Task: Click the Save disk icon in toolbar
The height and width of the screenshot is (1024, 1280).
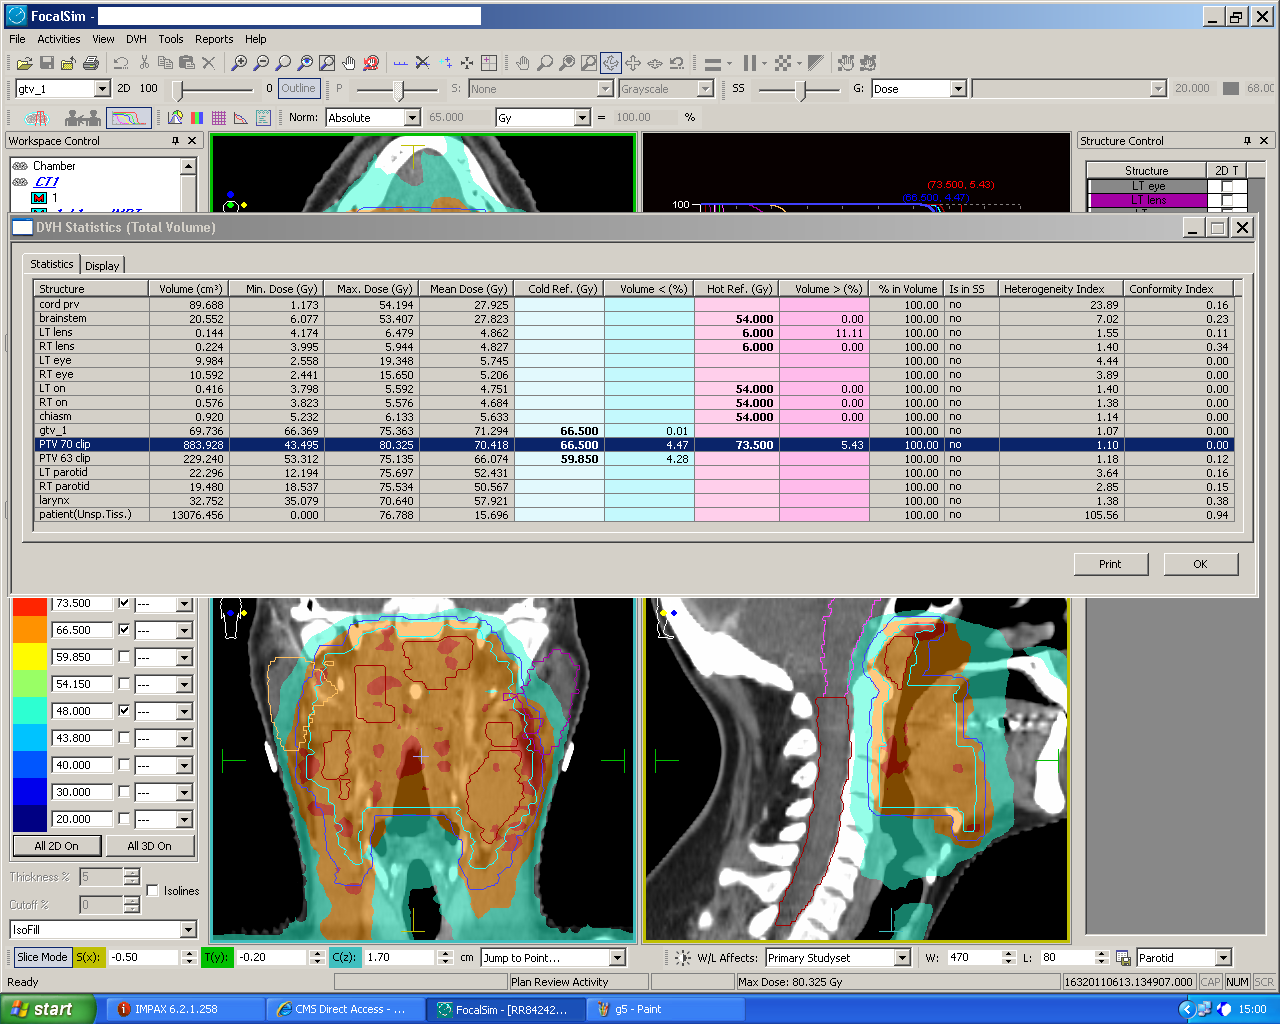Action: click(46, 63)
